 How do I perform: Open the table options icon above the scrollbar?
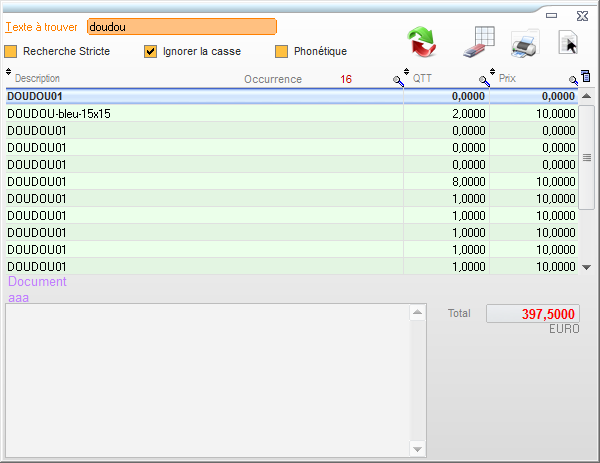pos(586,76)
